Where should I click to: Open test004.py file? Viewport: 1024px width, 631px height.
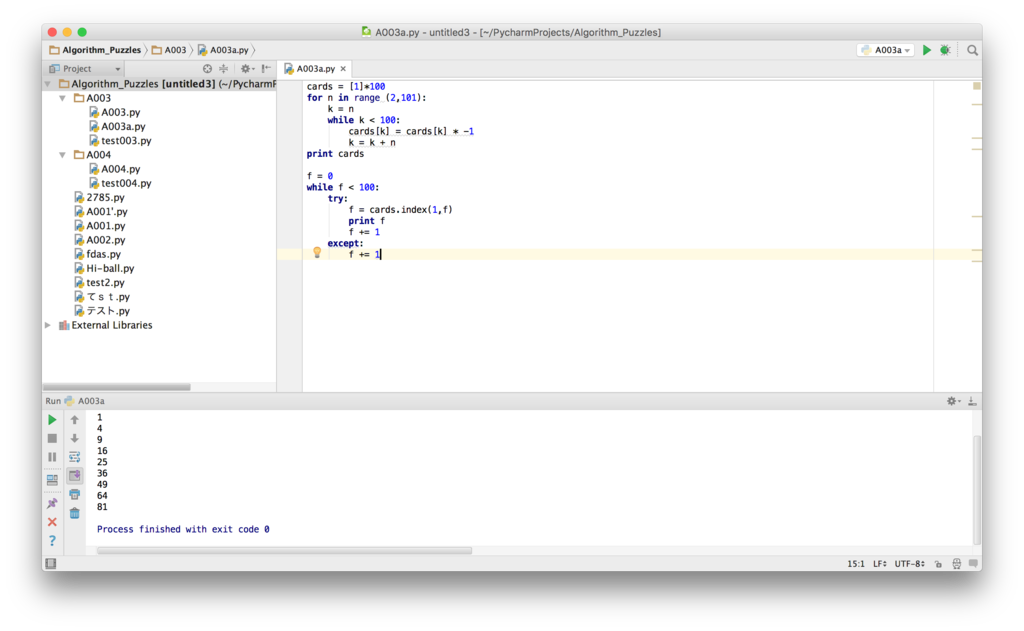click(120, 183)
